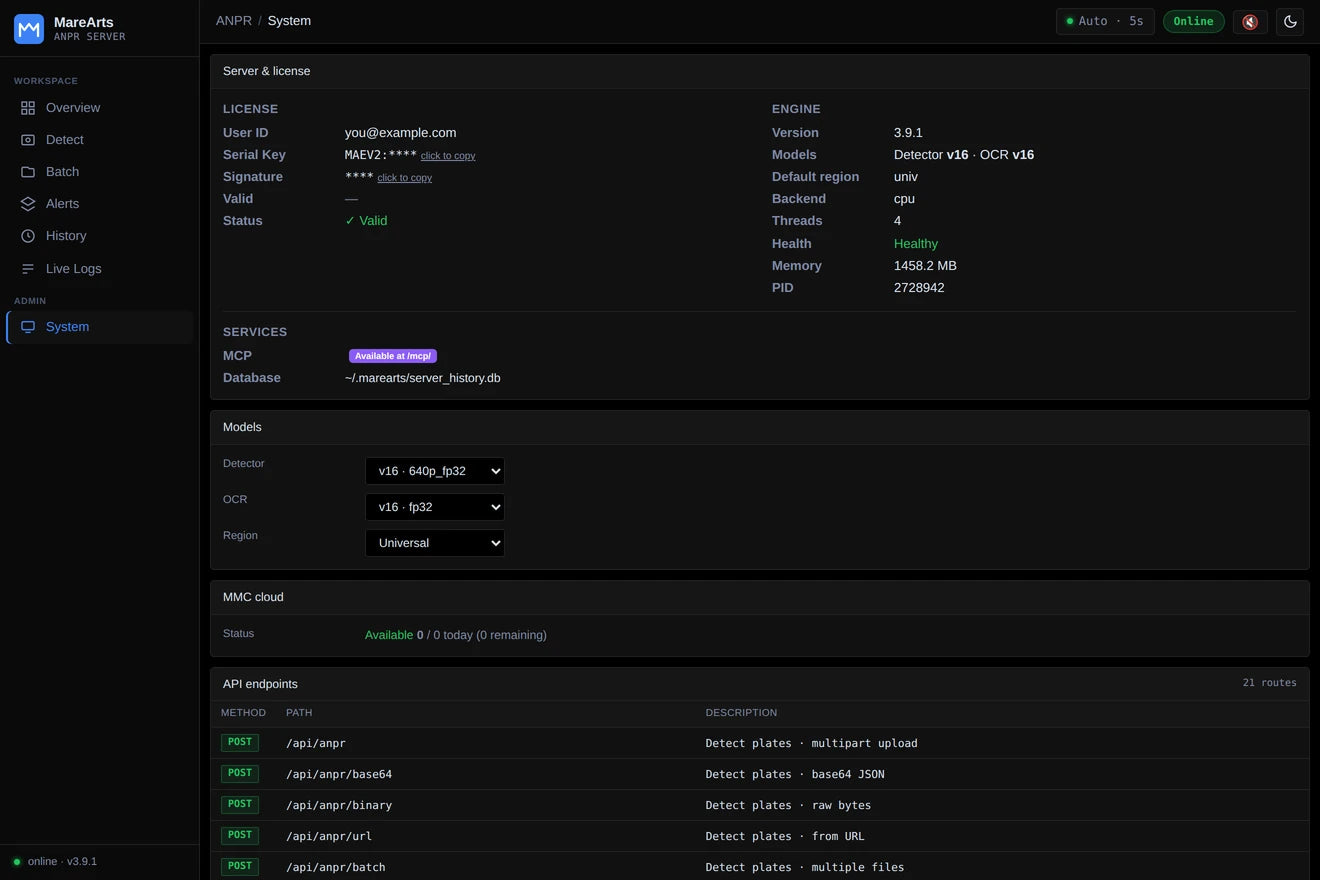Screen dimensions: 1320x880
Task: Click the Alerts layers icon in sidebar
Action: [28, 204]
